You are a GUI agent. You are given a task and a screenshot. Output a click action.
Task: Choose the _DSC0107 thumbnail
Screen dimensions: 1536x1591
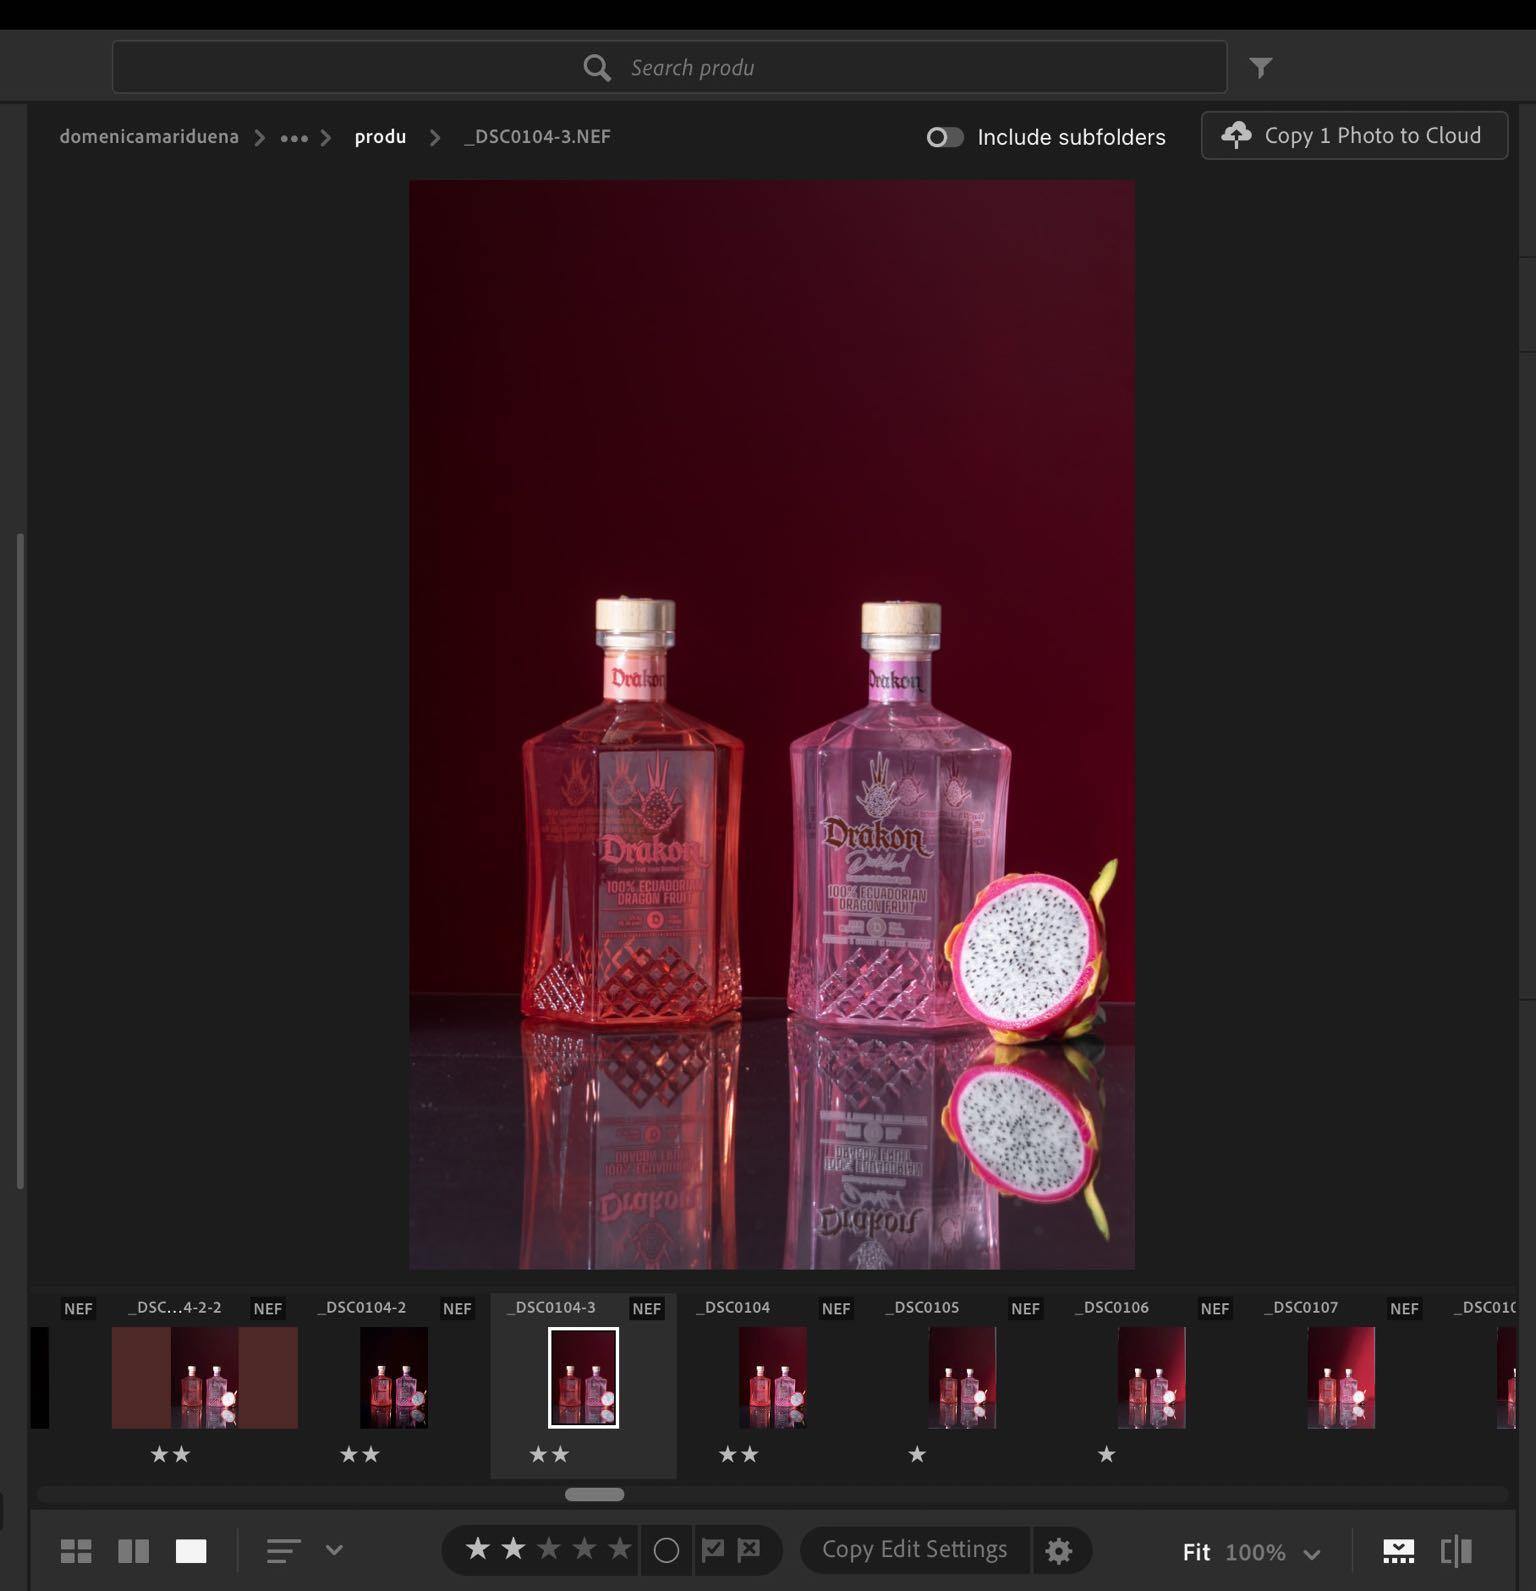coord(1341,1377)
